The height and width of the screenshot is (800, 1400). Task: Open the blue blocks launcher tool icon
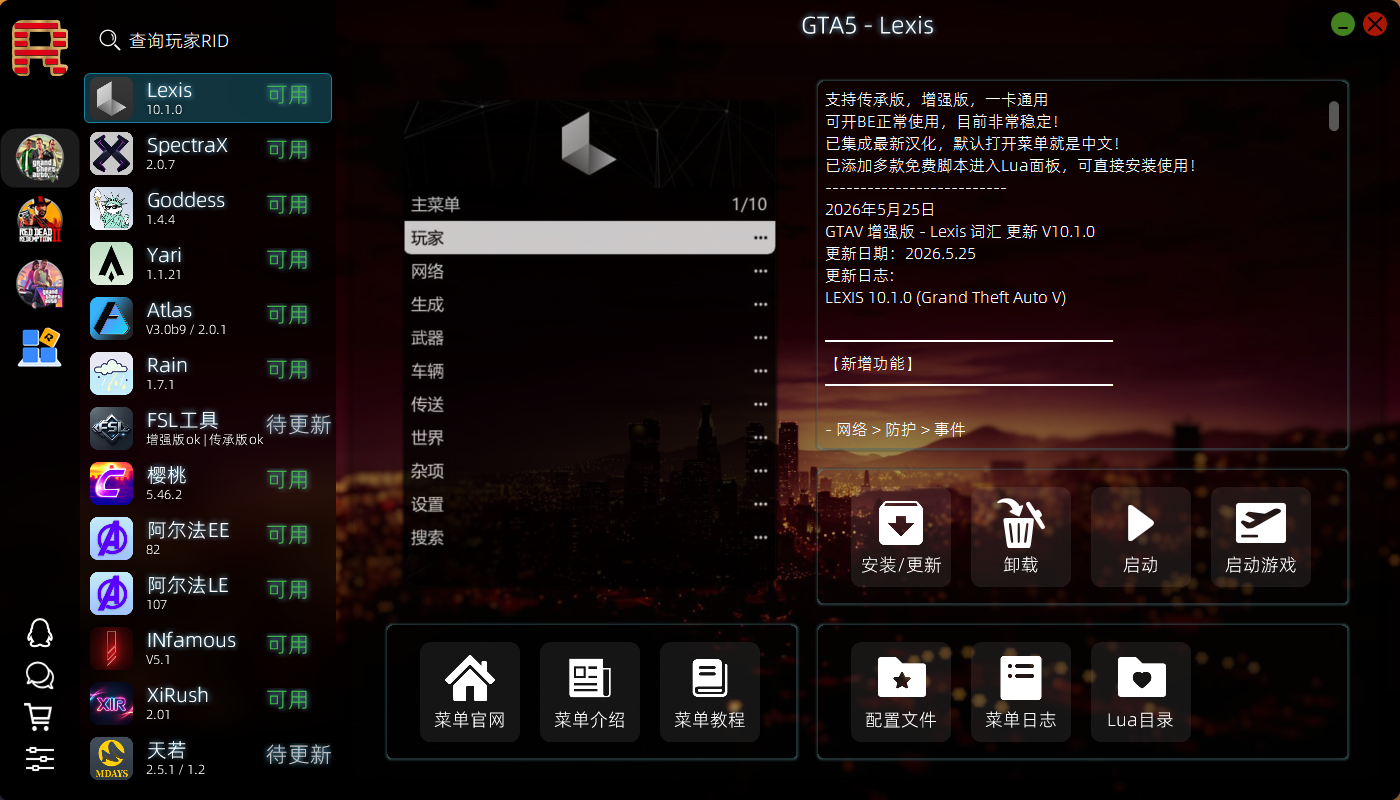point(40,346)
